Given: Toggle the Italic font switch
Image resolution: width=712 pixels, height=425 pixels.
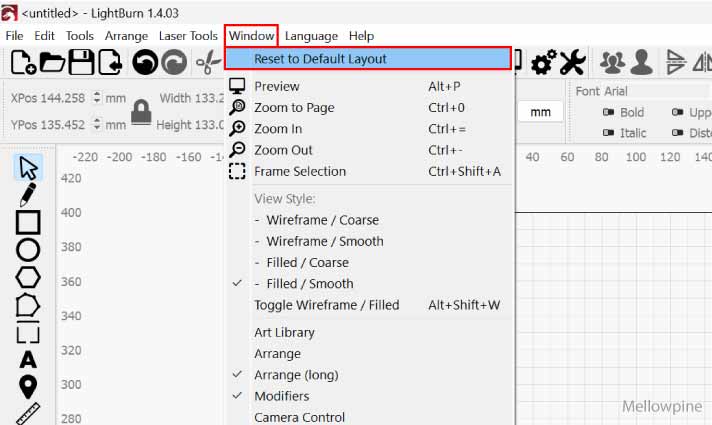Looking at the screenshot, I should [608, 133].
